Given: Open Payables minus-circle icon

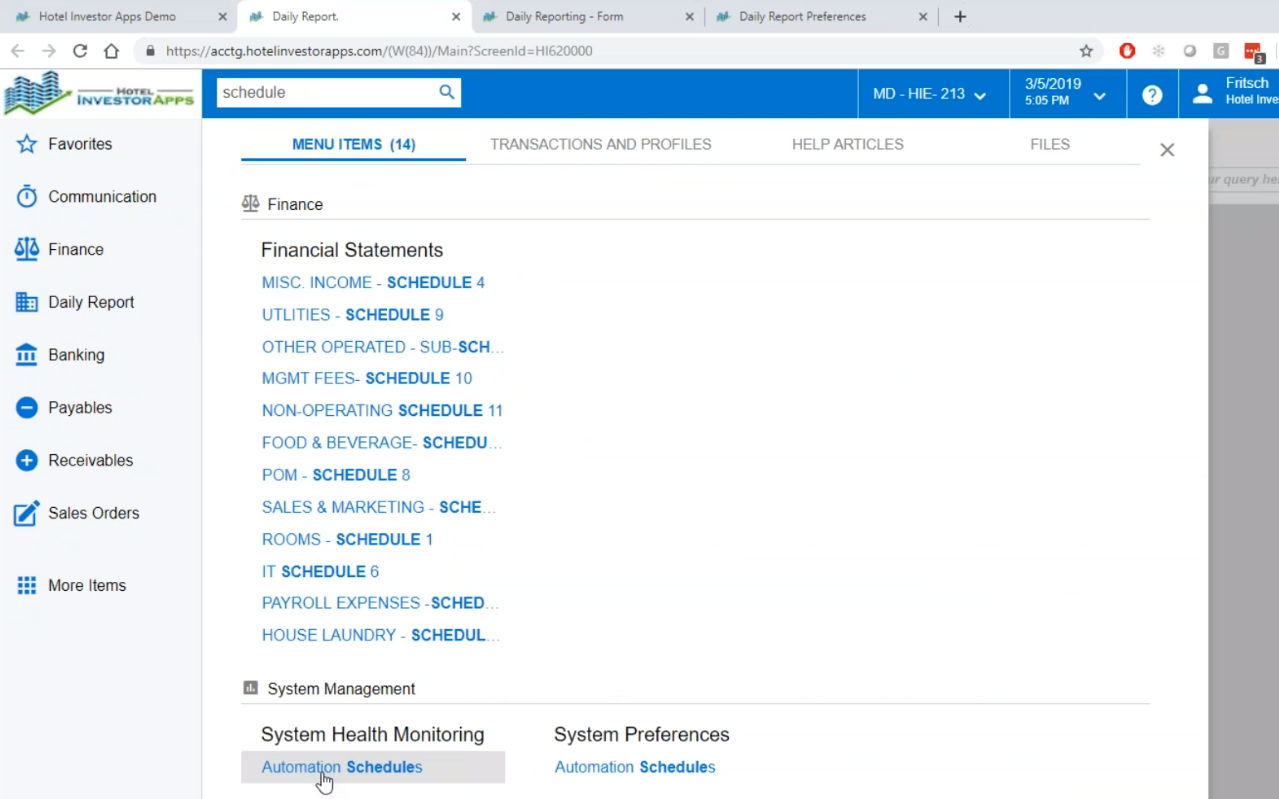Looking at the screenshot, I should click(27, 408).
